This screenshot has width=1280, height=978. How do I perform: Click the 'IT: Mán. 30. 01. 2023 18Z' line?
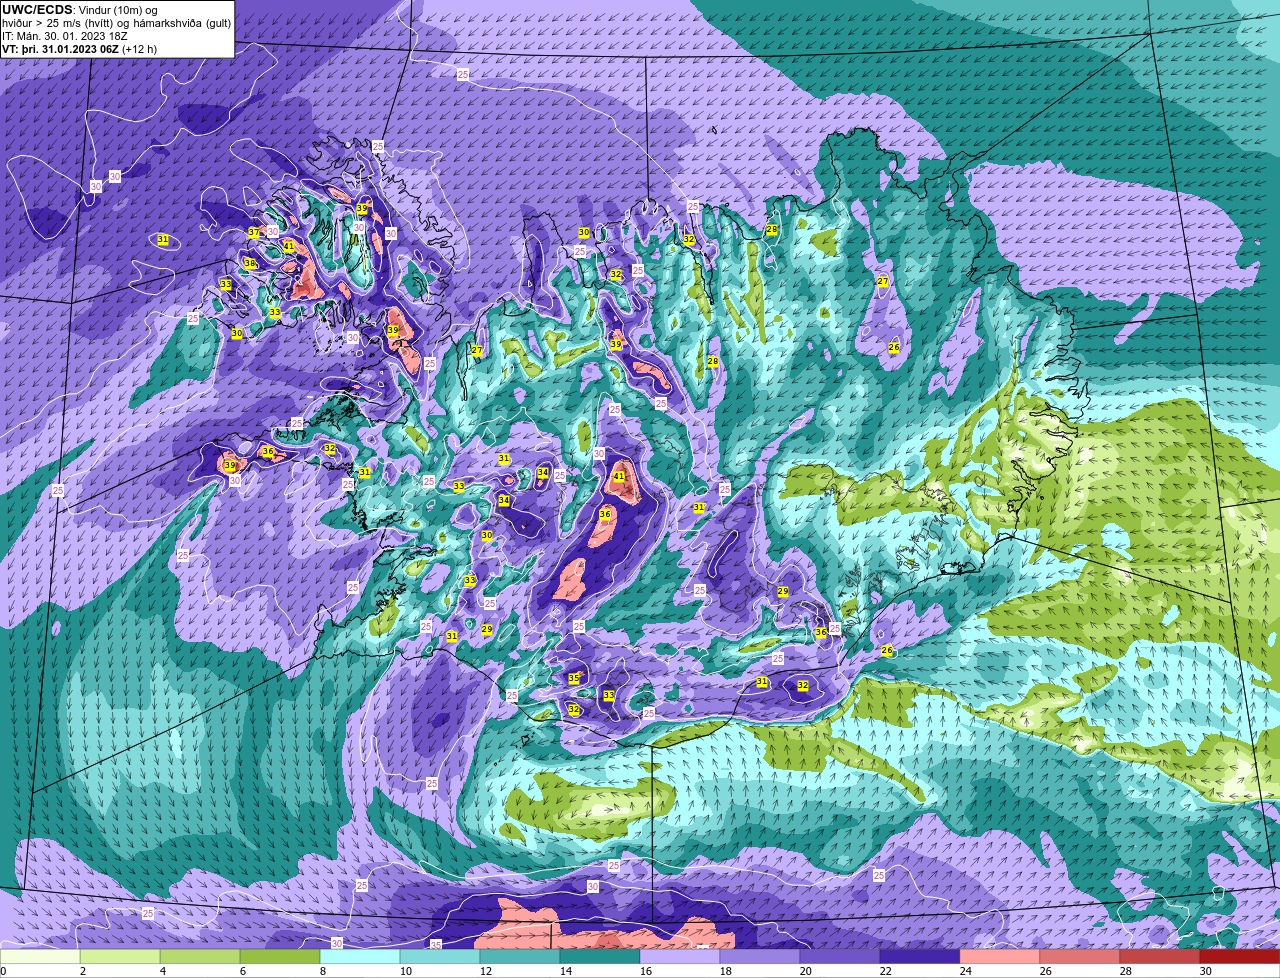[65, 36]
